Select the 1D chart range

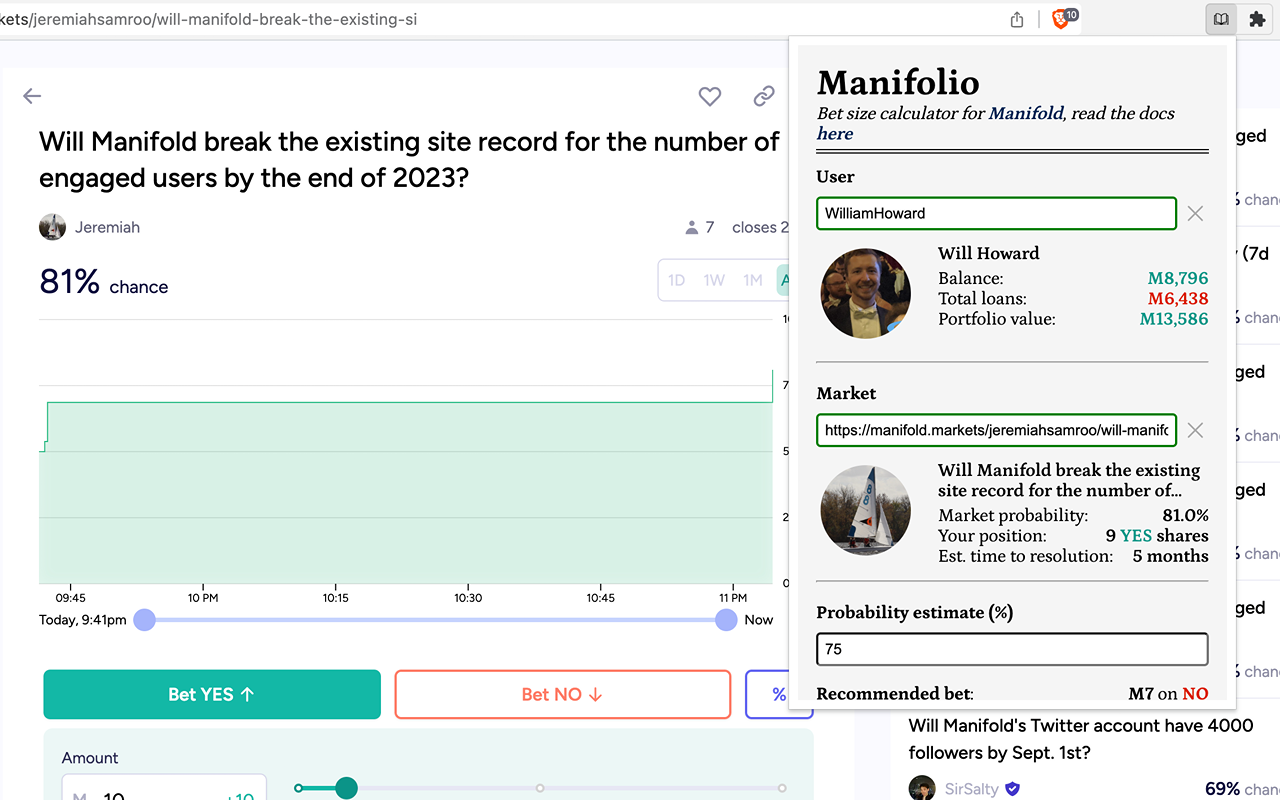pos(677,280)
